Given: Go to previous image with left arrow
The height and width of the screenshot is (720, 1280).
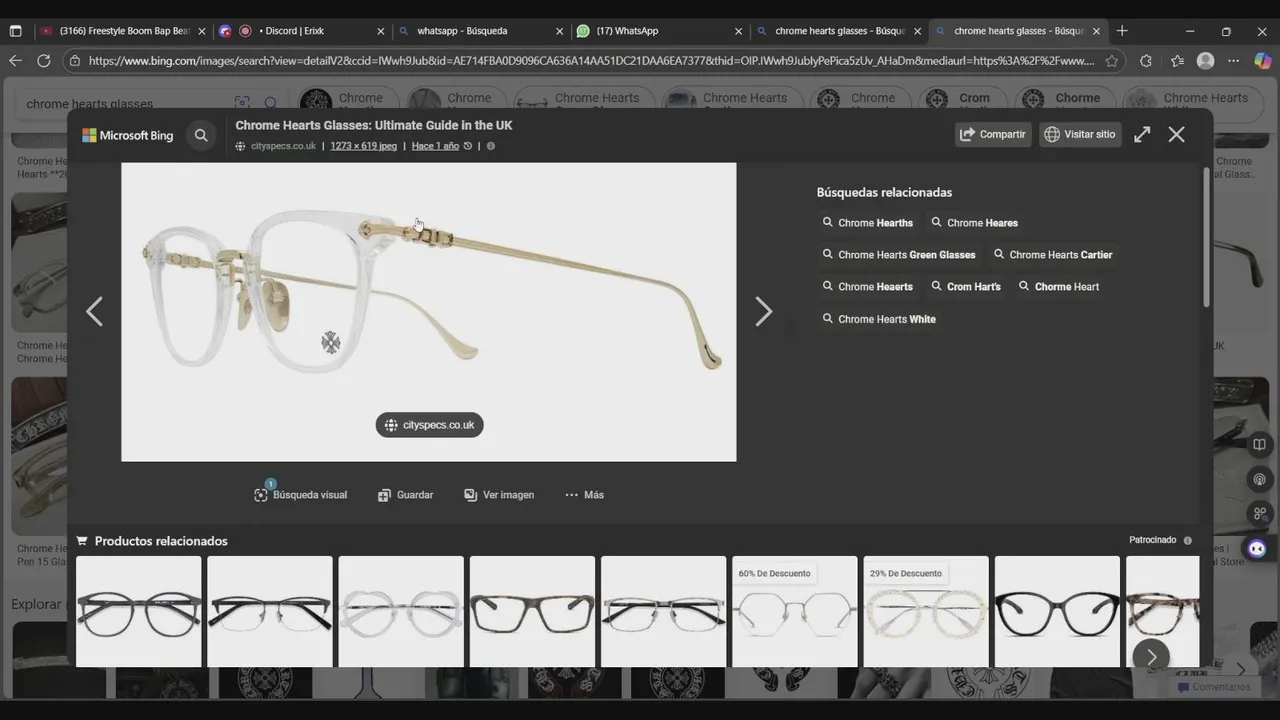Looking at the screenshot, I should pos(94,312).
